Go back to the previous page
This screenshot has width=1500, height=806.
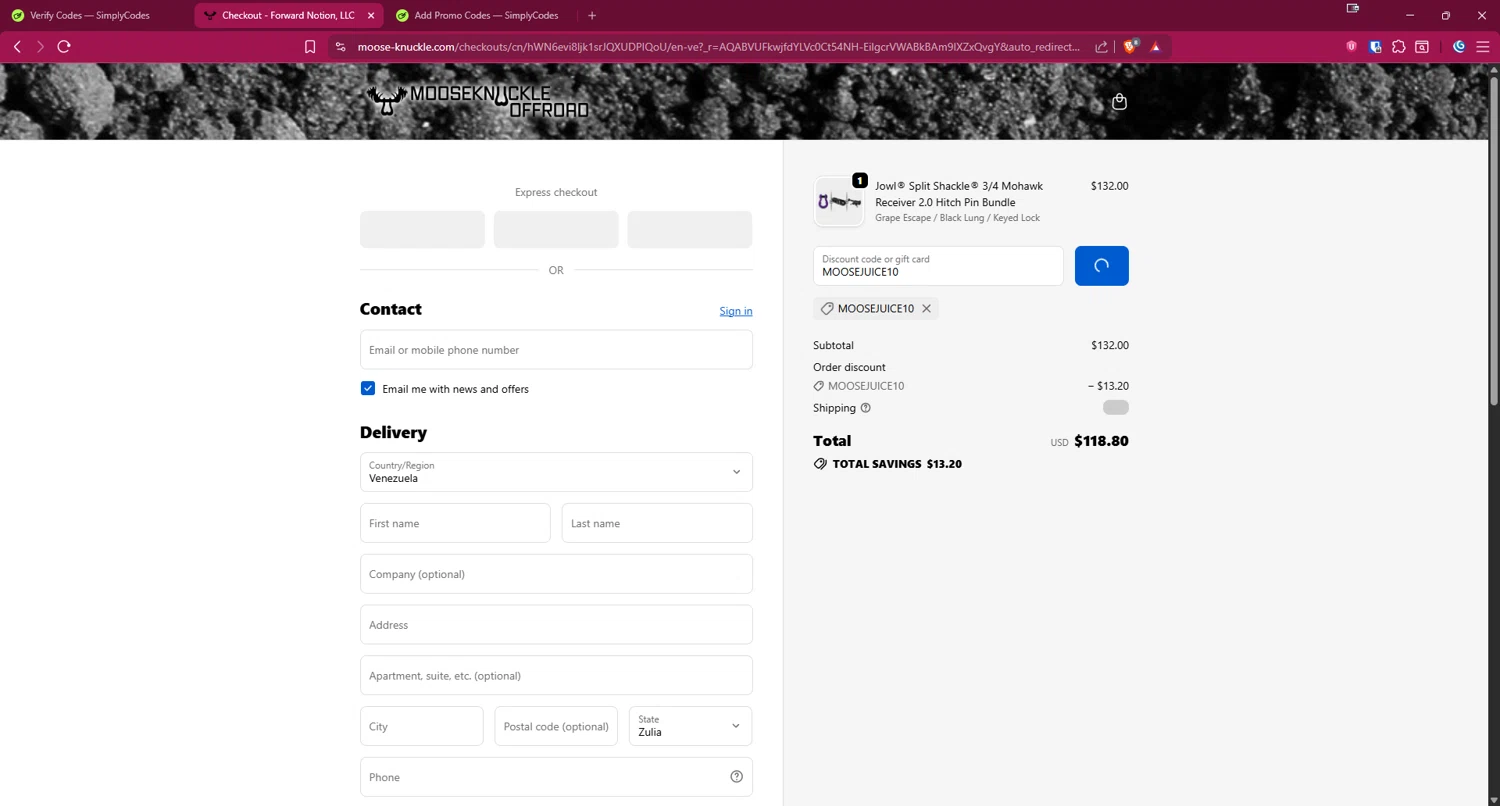point(17,47)
